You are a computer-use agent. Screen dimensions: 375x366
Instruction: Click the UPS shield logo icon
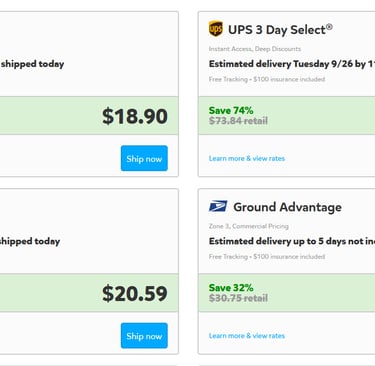[216, 29]
